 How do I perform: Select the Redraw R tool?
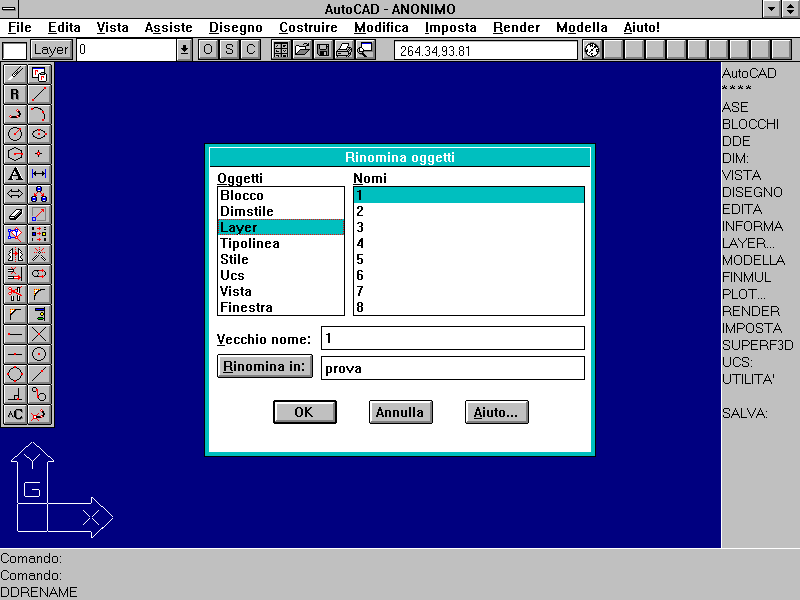click(x=15, y=94)
